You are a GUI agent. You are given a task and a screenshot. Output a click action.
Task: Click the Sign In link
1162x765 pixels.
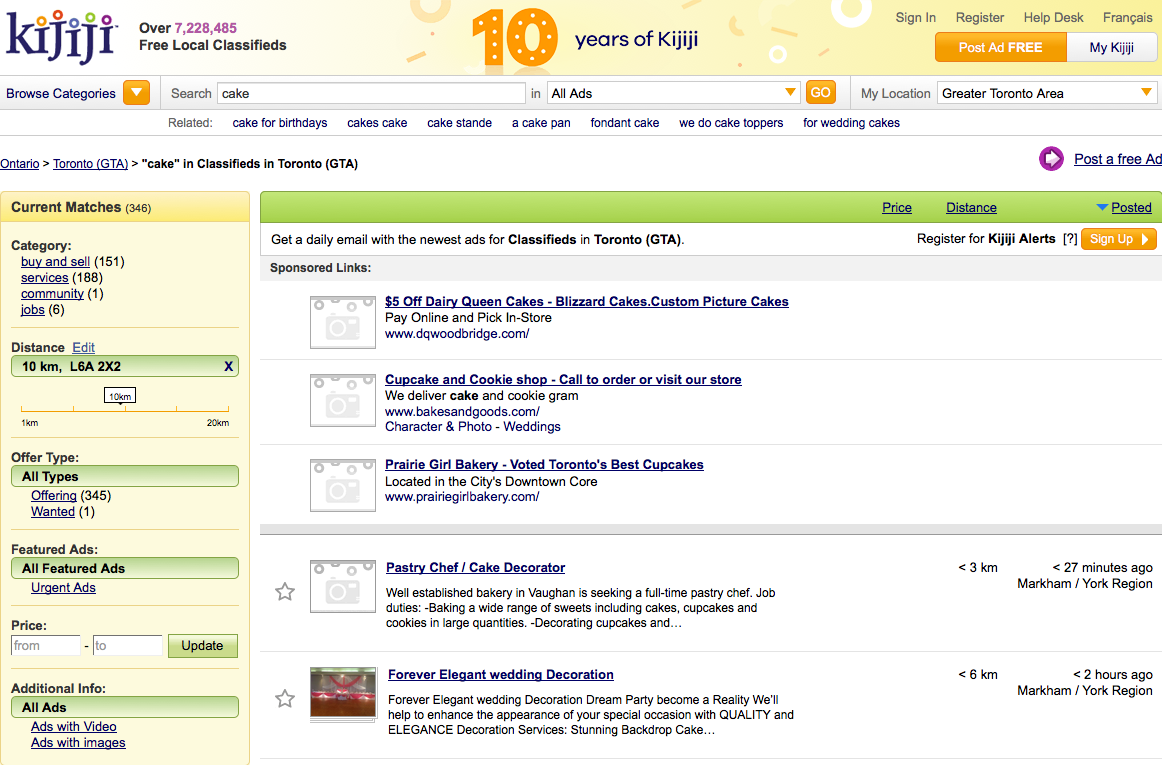[x=915, y=17]
